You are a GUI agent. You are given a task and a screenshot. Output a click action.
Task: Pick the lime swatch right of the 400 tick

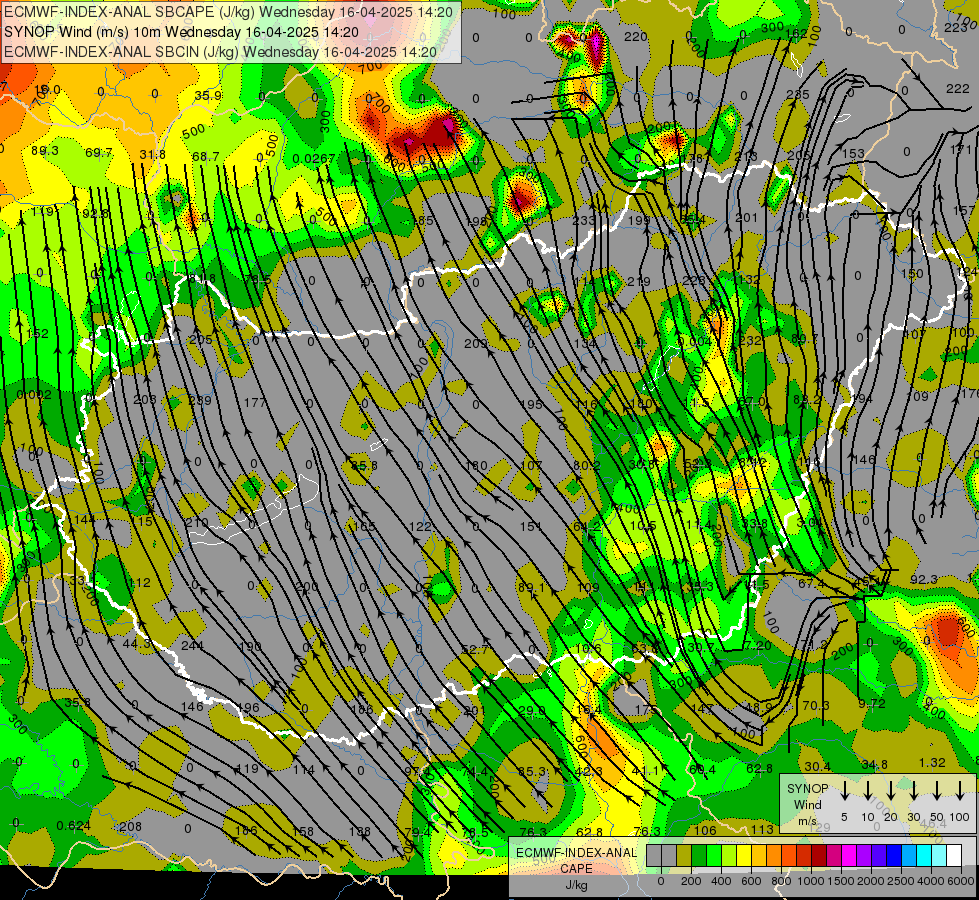[x=729, y=855]
